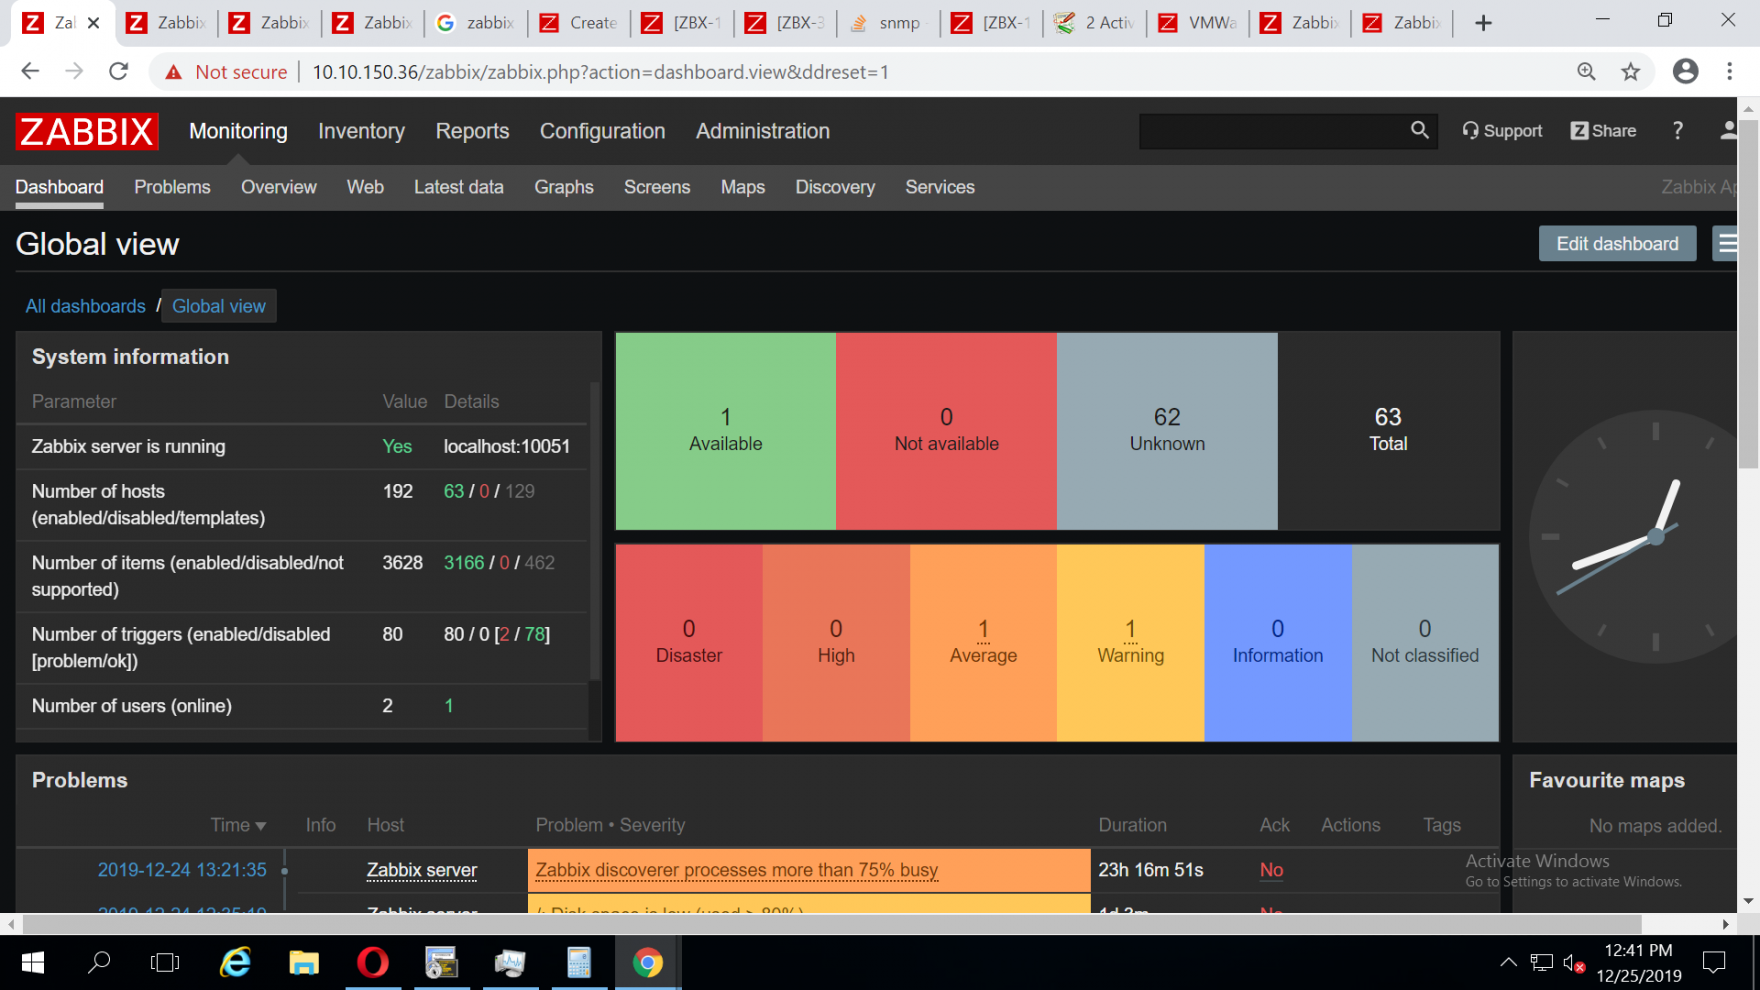
Task: Open the Chrome profile avatar
Action: [x=1686, y=72]
